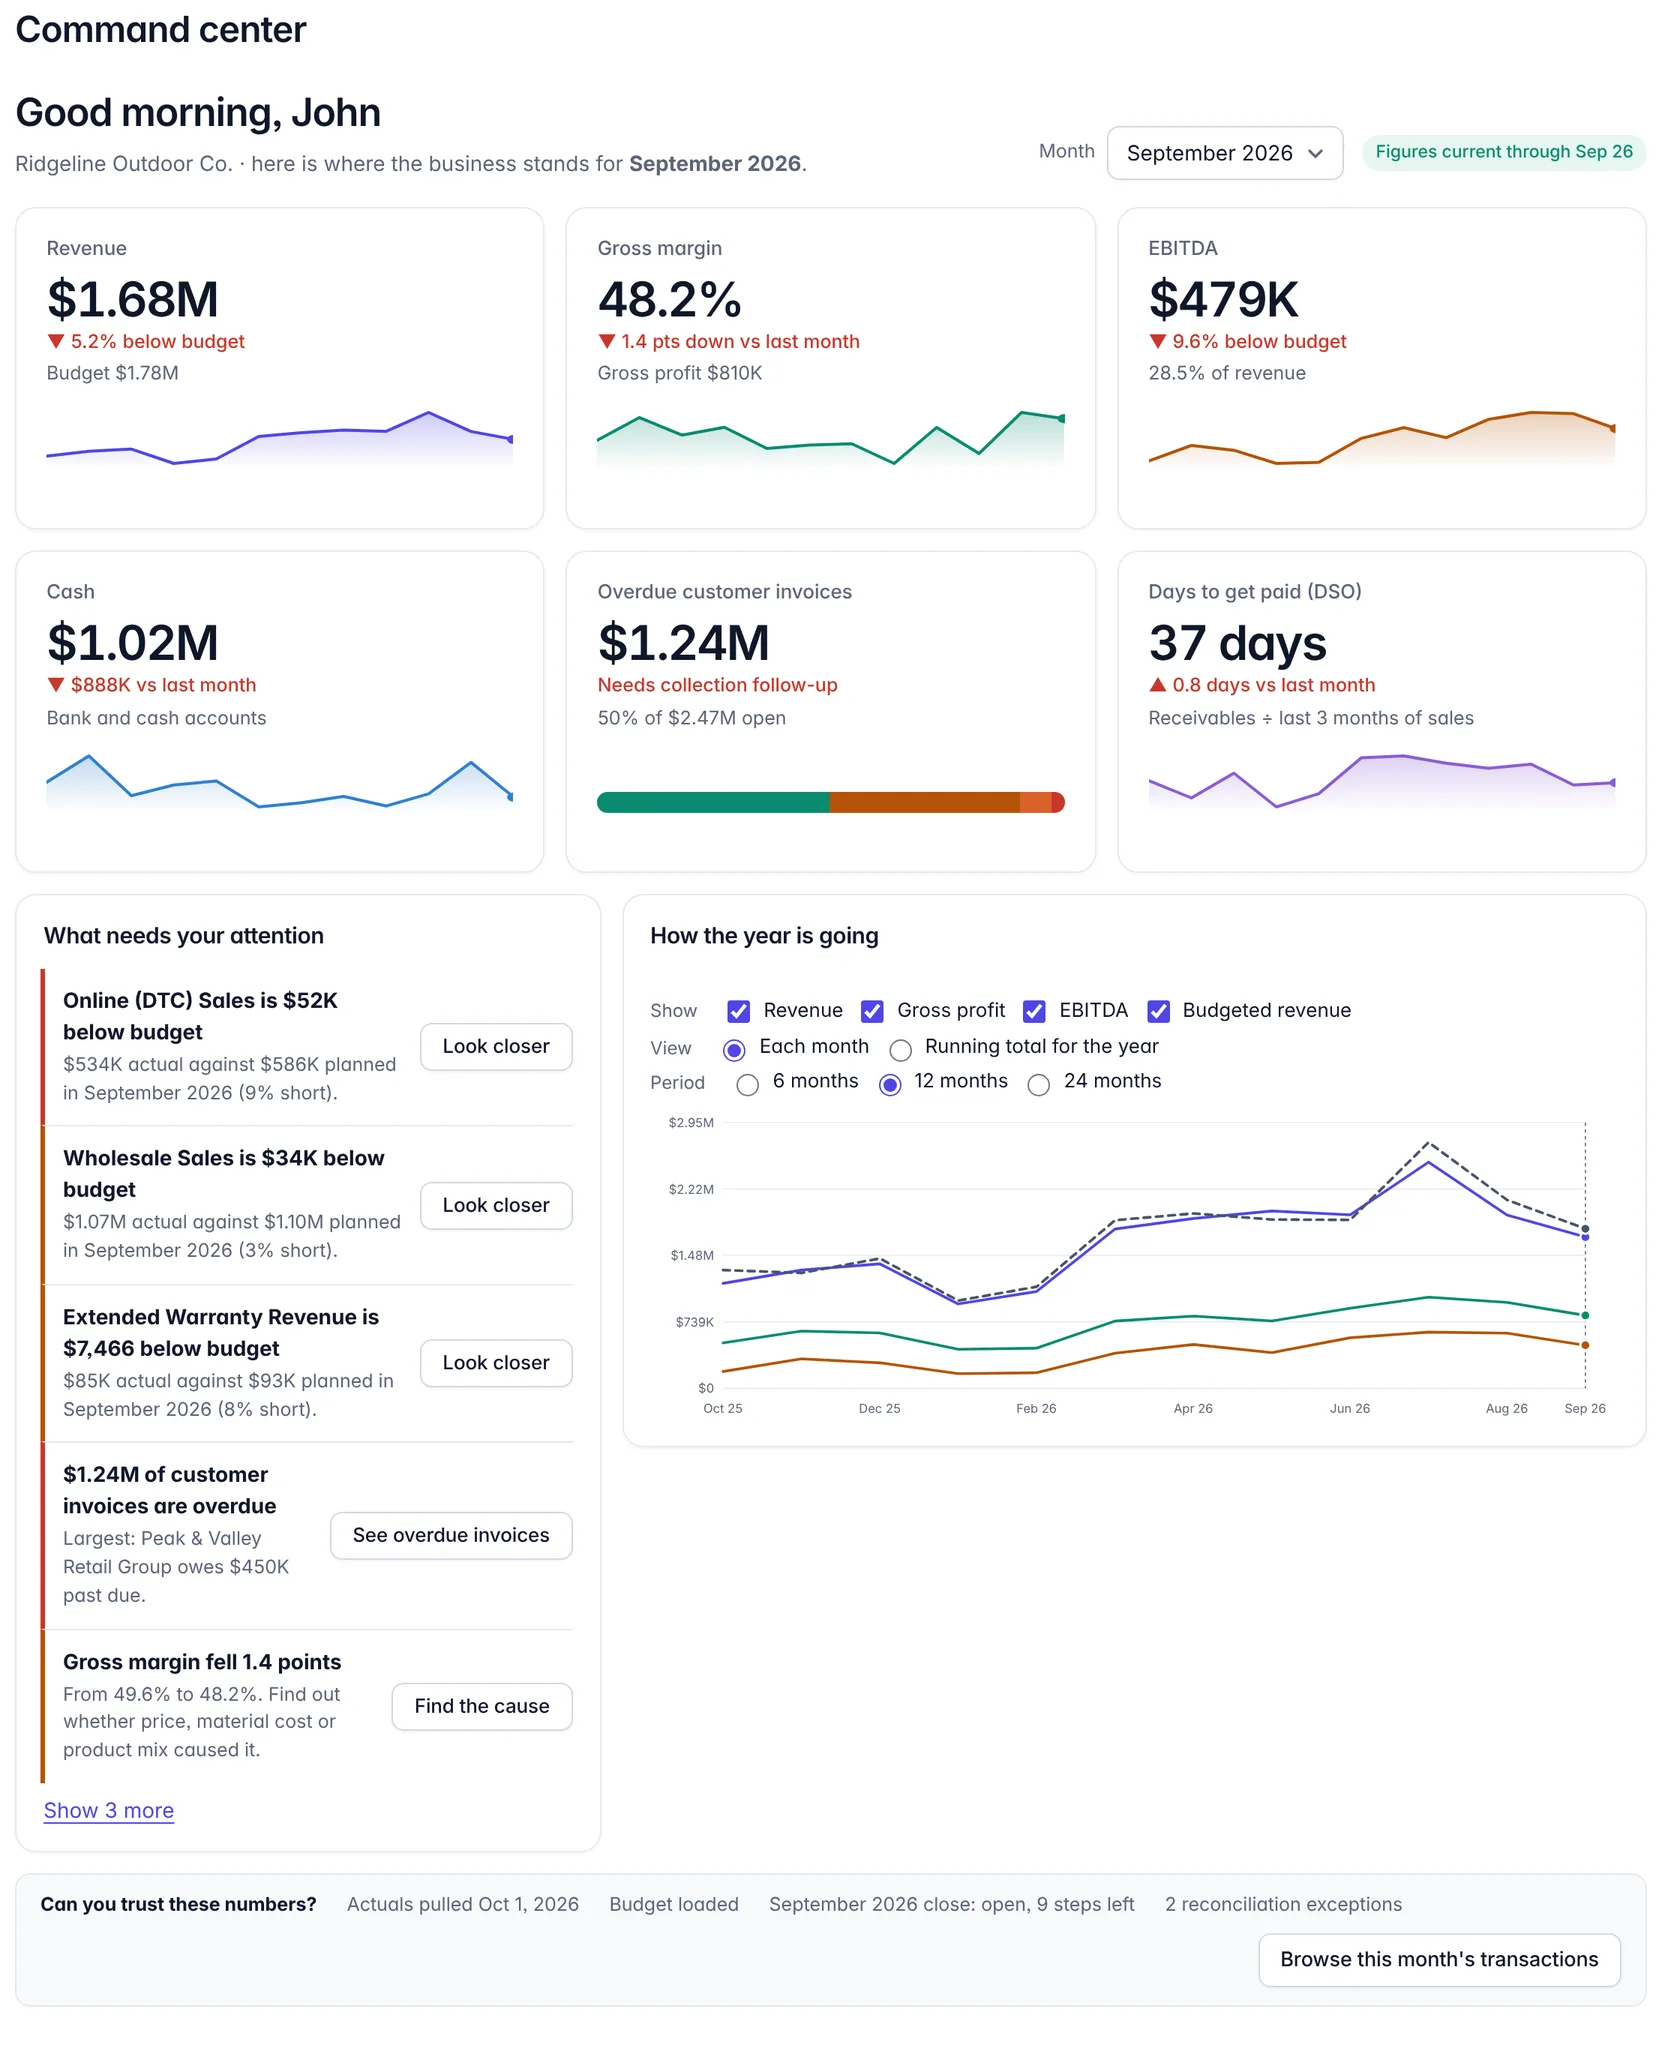
Task: Expand the Show 3 more link
Action: pyautogui.click(x=109, y=1811)
